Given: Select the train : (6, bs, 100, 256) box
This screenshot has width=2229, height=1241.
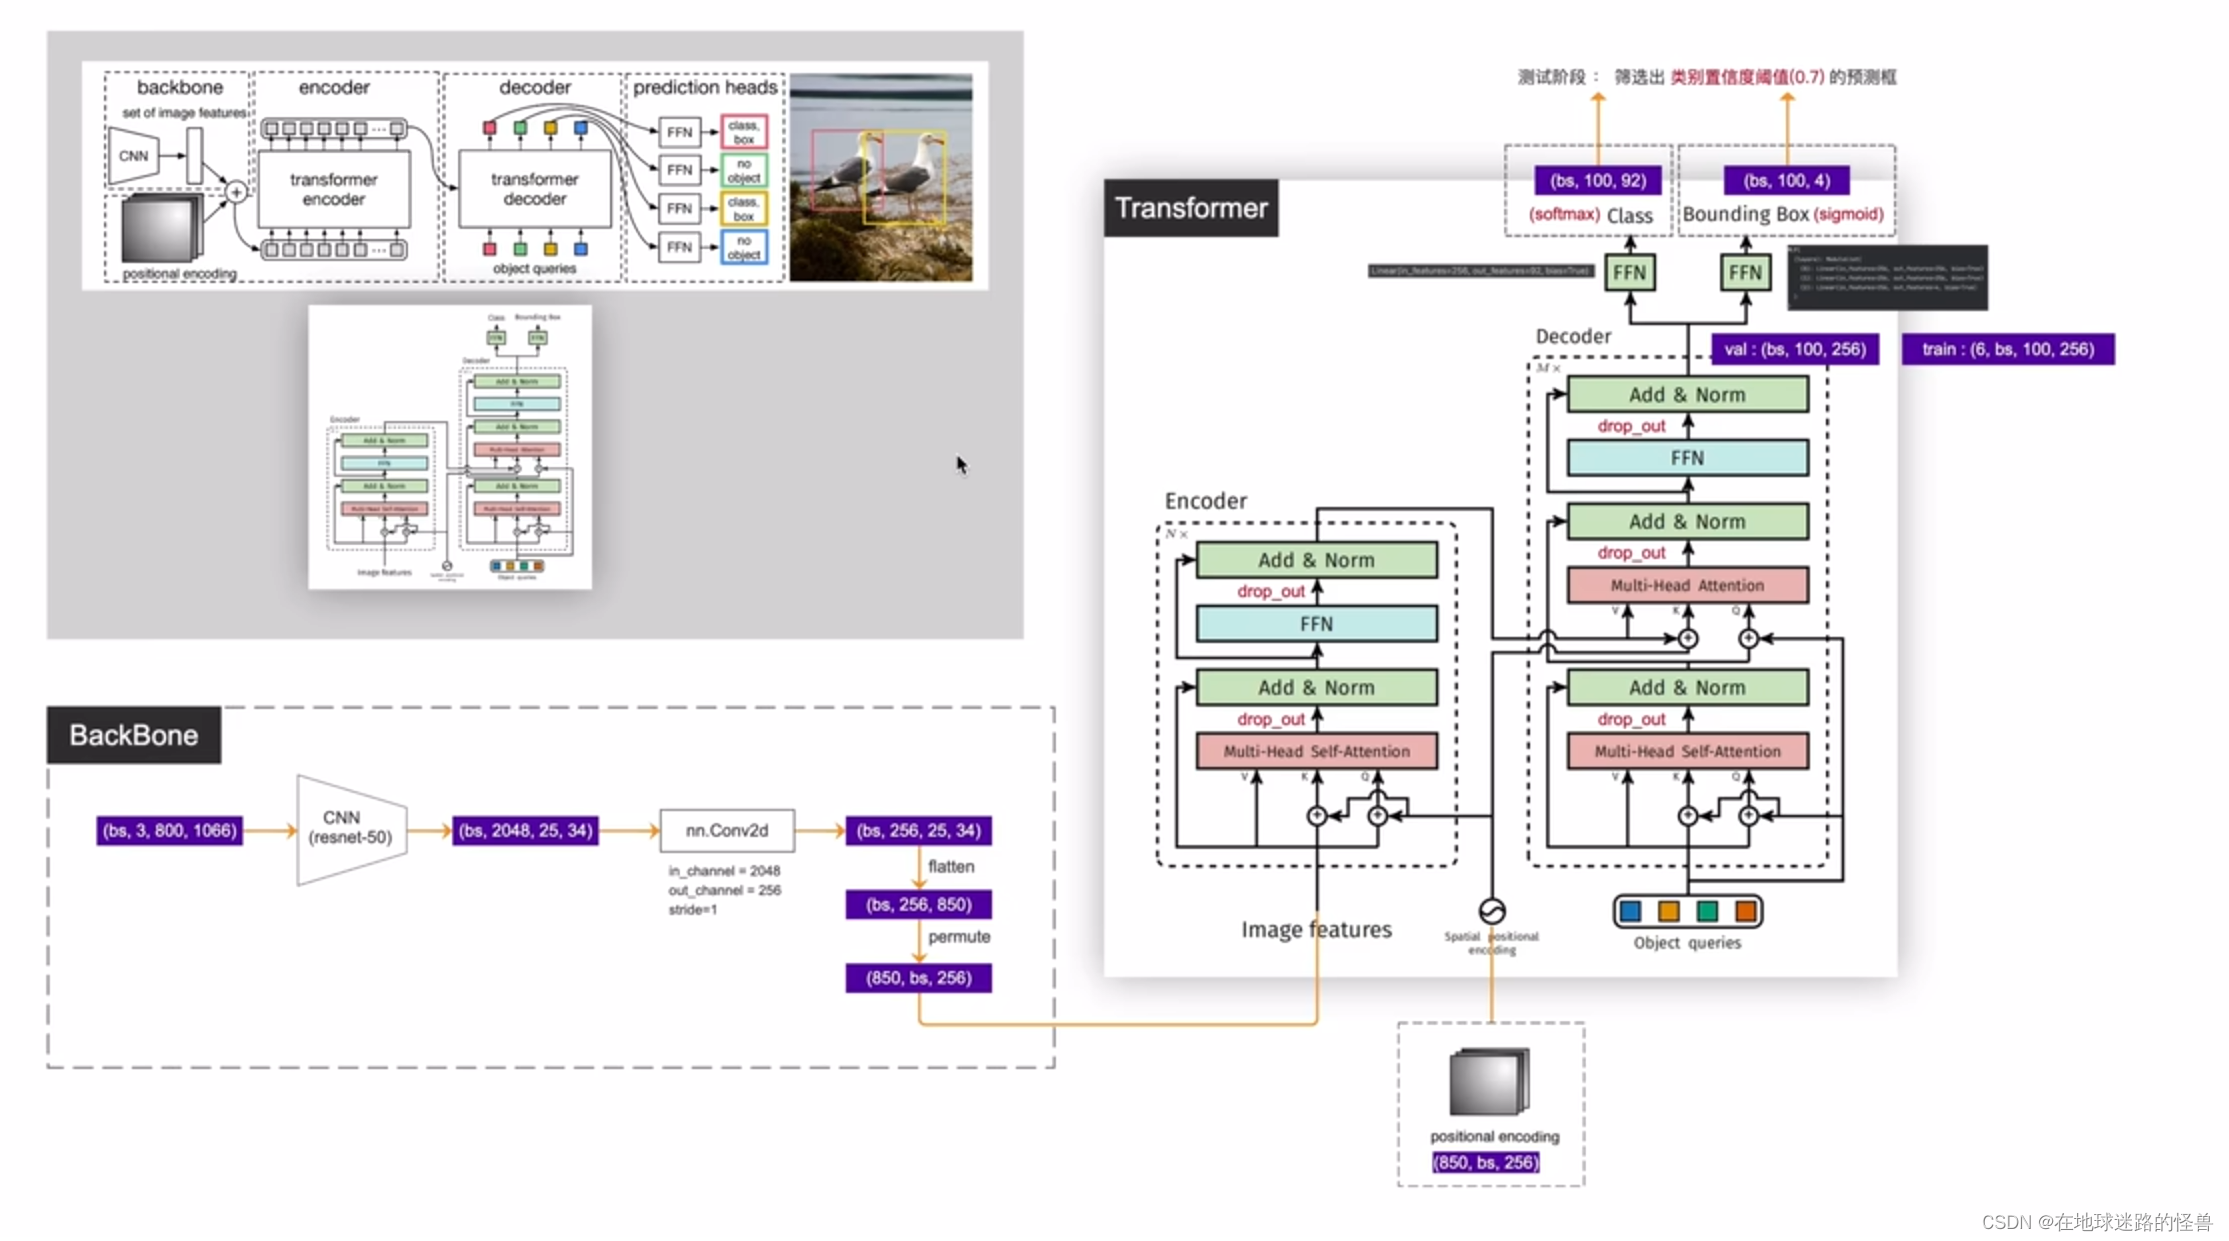Looking at the screenshot, I should 2007,349.
